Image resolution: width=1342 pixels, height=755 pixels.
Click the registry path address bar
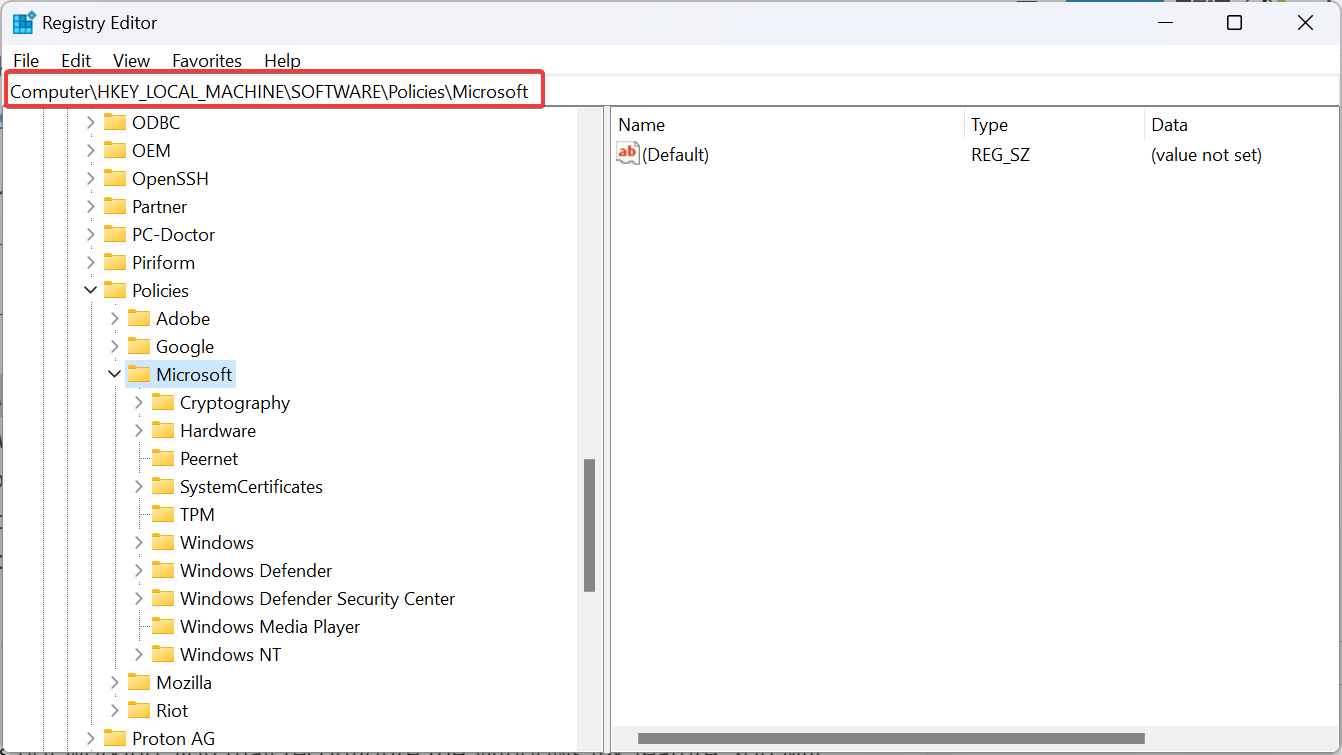[671, 91]
